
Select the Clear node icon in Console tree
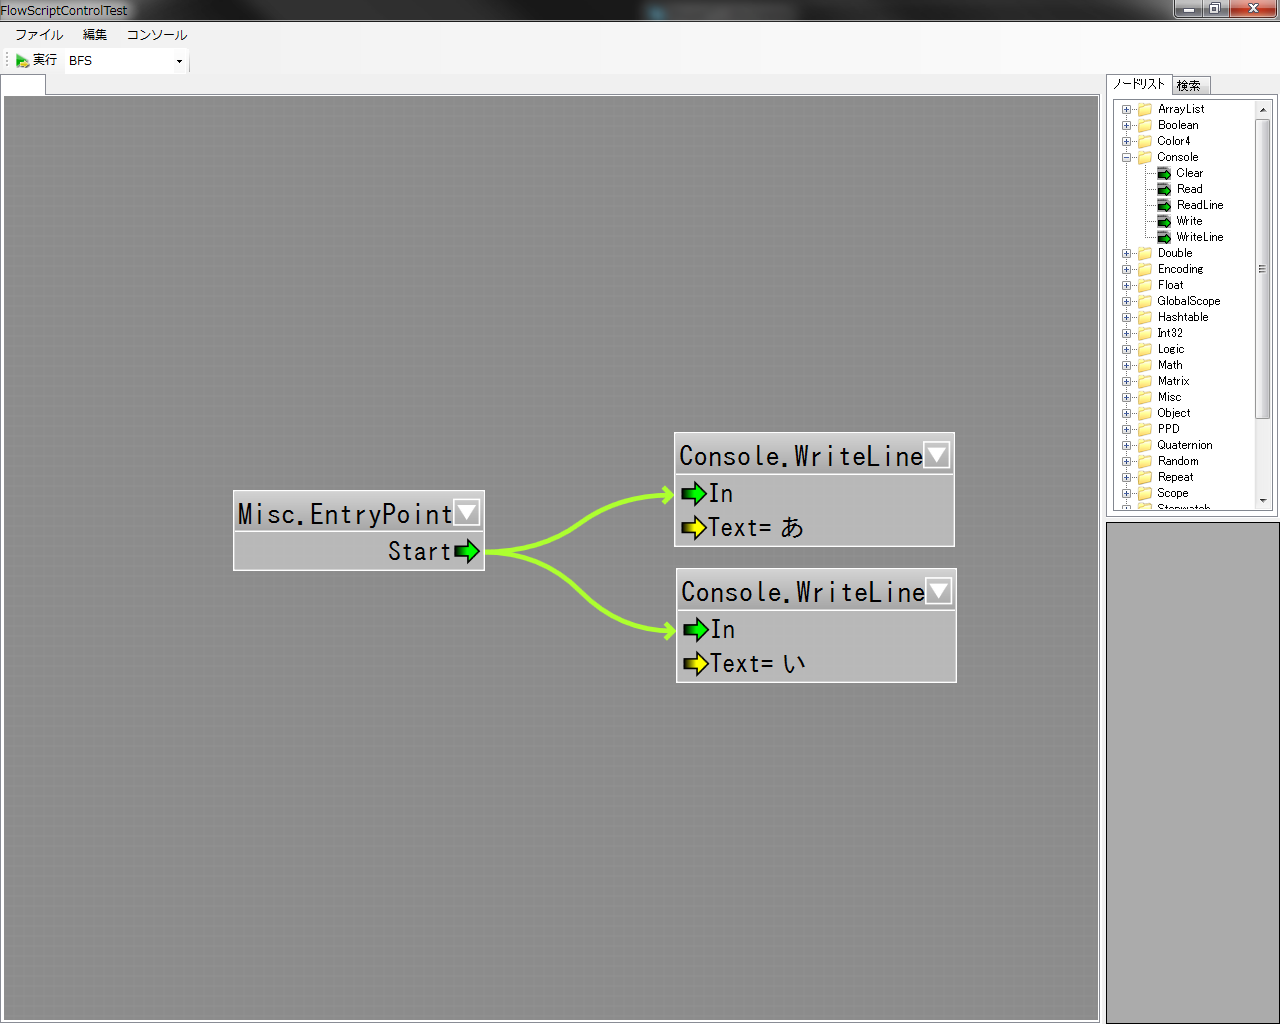(x=1164, y=173)
